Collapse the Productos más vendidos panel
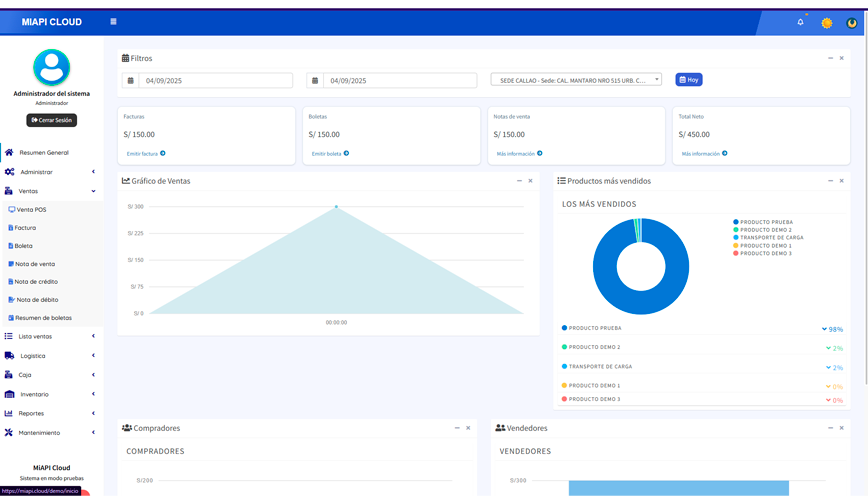 pos(830,181)
